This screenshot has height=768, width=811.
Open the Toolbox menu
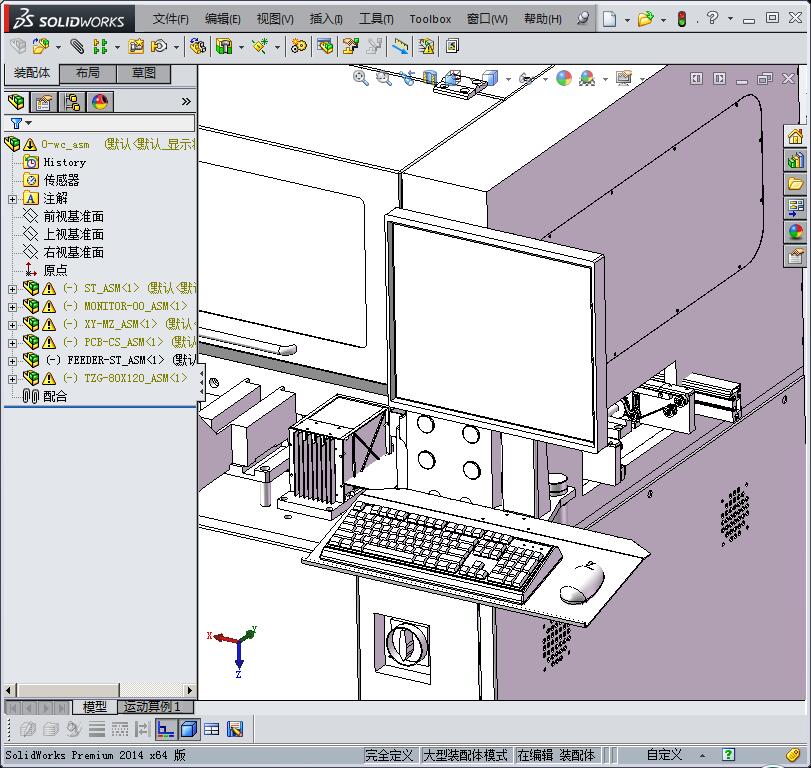tap(430, 19)
